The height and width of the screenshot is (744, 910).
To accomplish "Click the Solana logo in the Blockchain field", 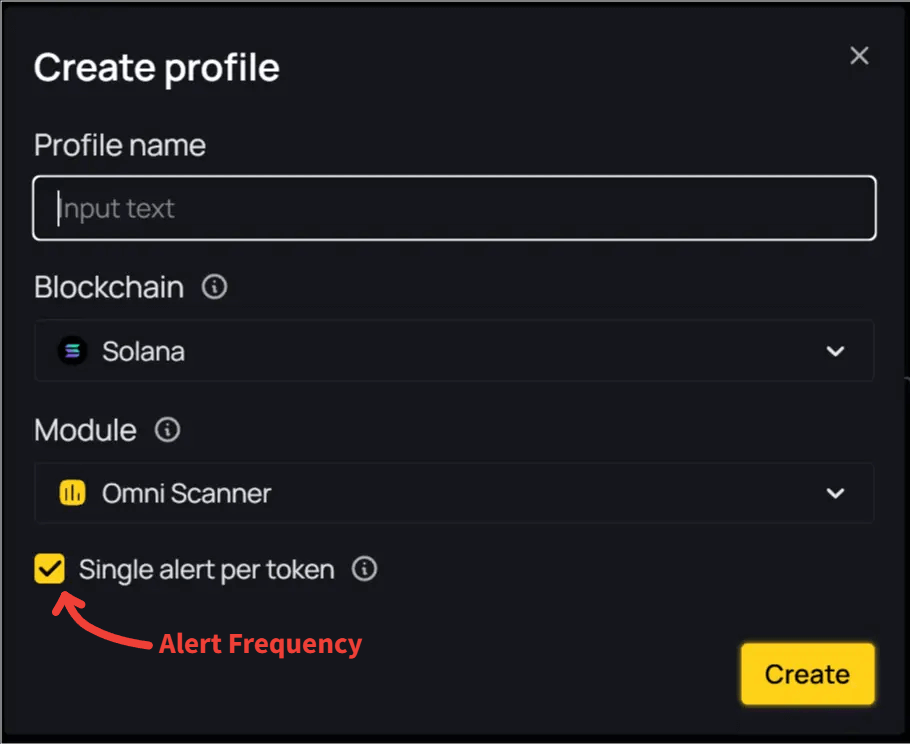I will tap(73, 351).
